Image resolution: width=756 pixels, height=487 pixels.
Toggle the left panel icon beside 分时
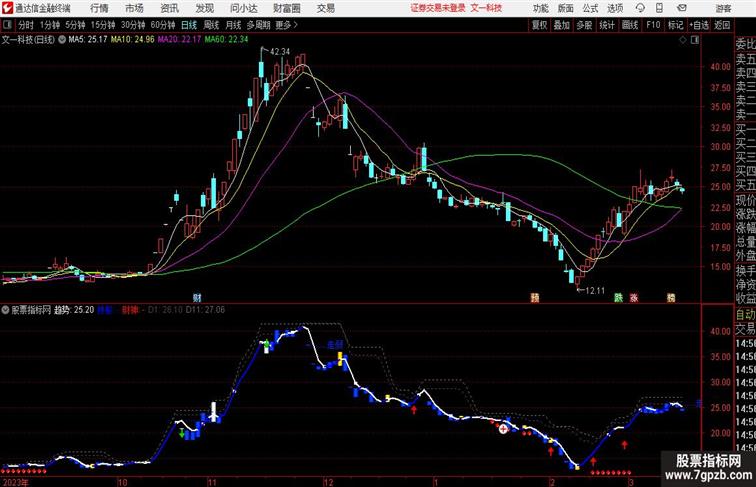click(7, 25)
